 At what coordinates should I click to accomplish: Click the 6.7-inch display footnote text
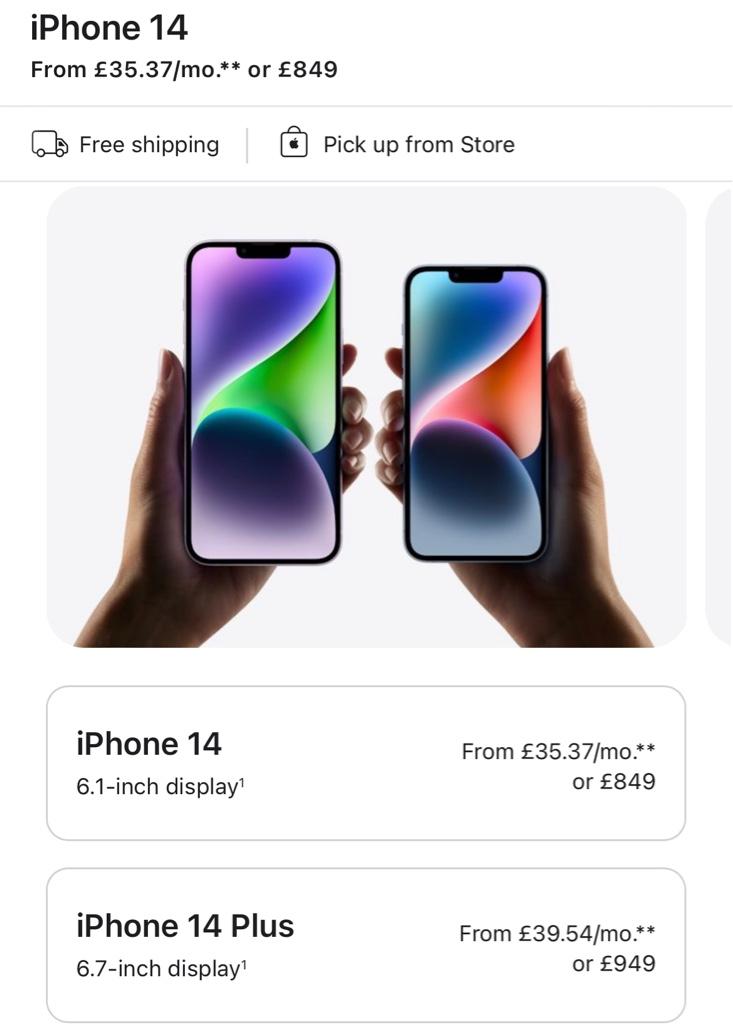coord(161,968)
